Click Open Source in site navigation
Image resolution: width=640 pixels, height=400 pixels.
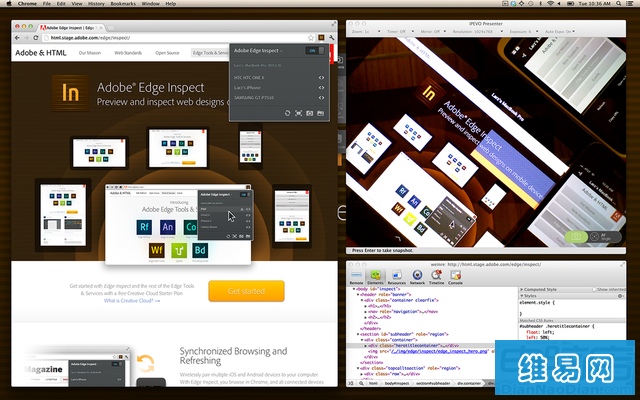pyautogui.click(x=167, y=53)
